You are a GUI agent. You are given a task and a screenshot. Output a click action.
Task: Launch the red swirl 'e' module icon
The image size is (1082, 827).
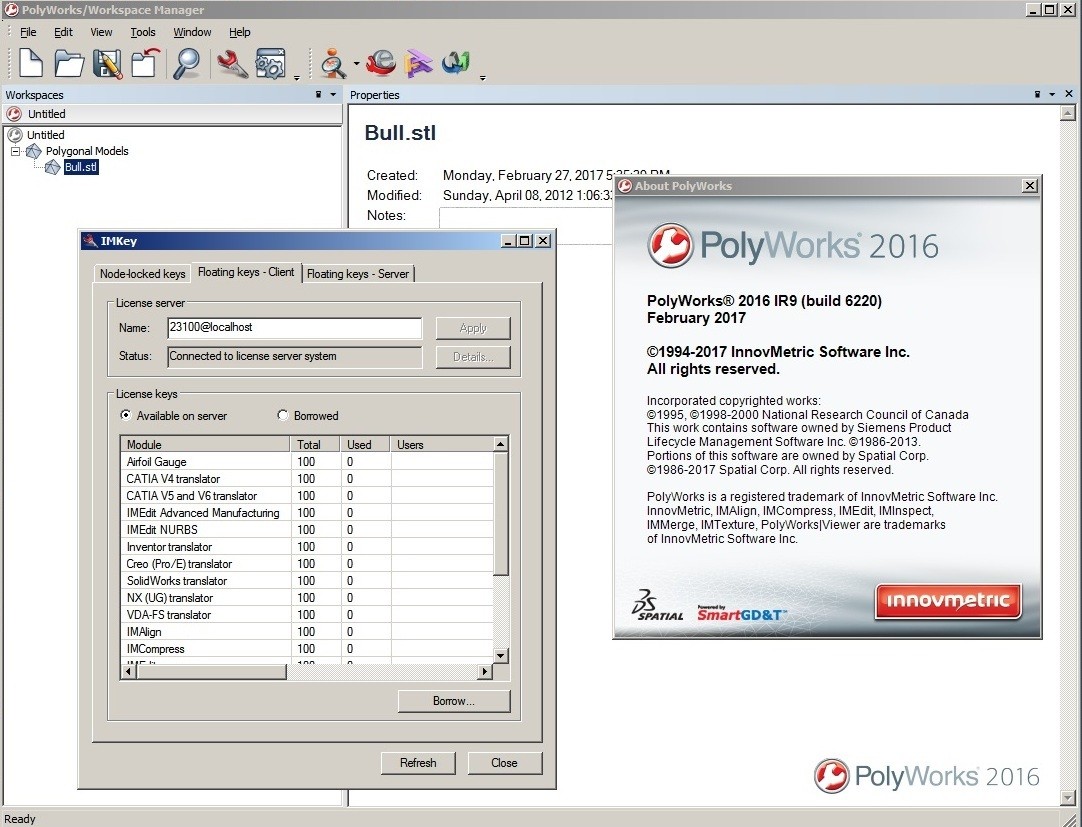click(x=380, y=63)
